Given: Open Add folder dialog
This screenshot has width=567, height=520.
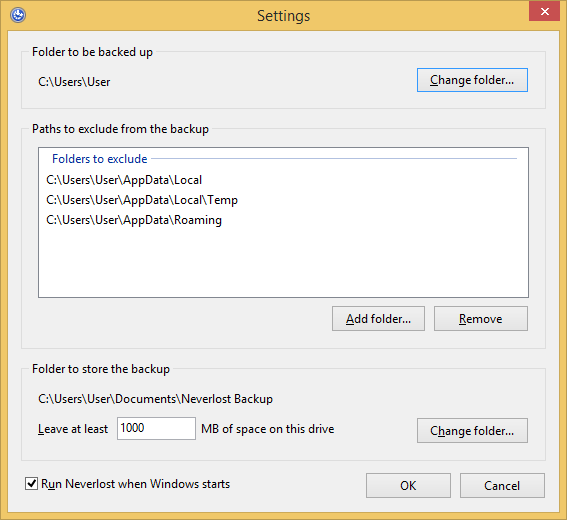Looking at the screenshot, I should point(378,319).
